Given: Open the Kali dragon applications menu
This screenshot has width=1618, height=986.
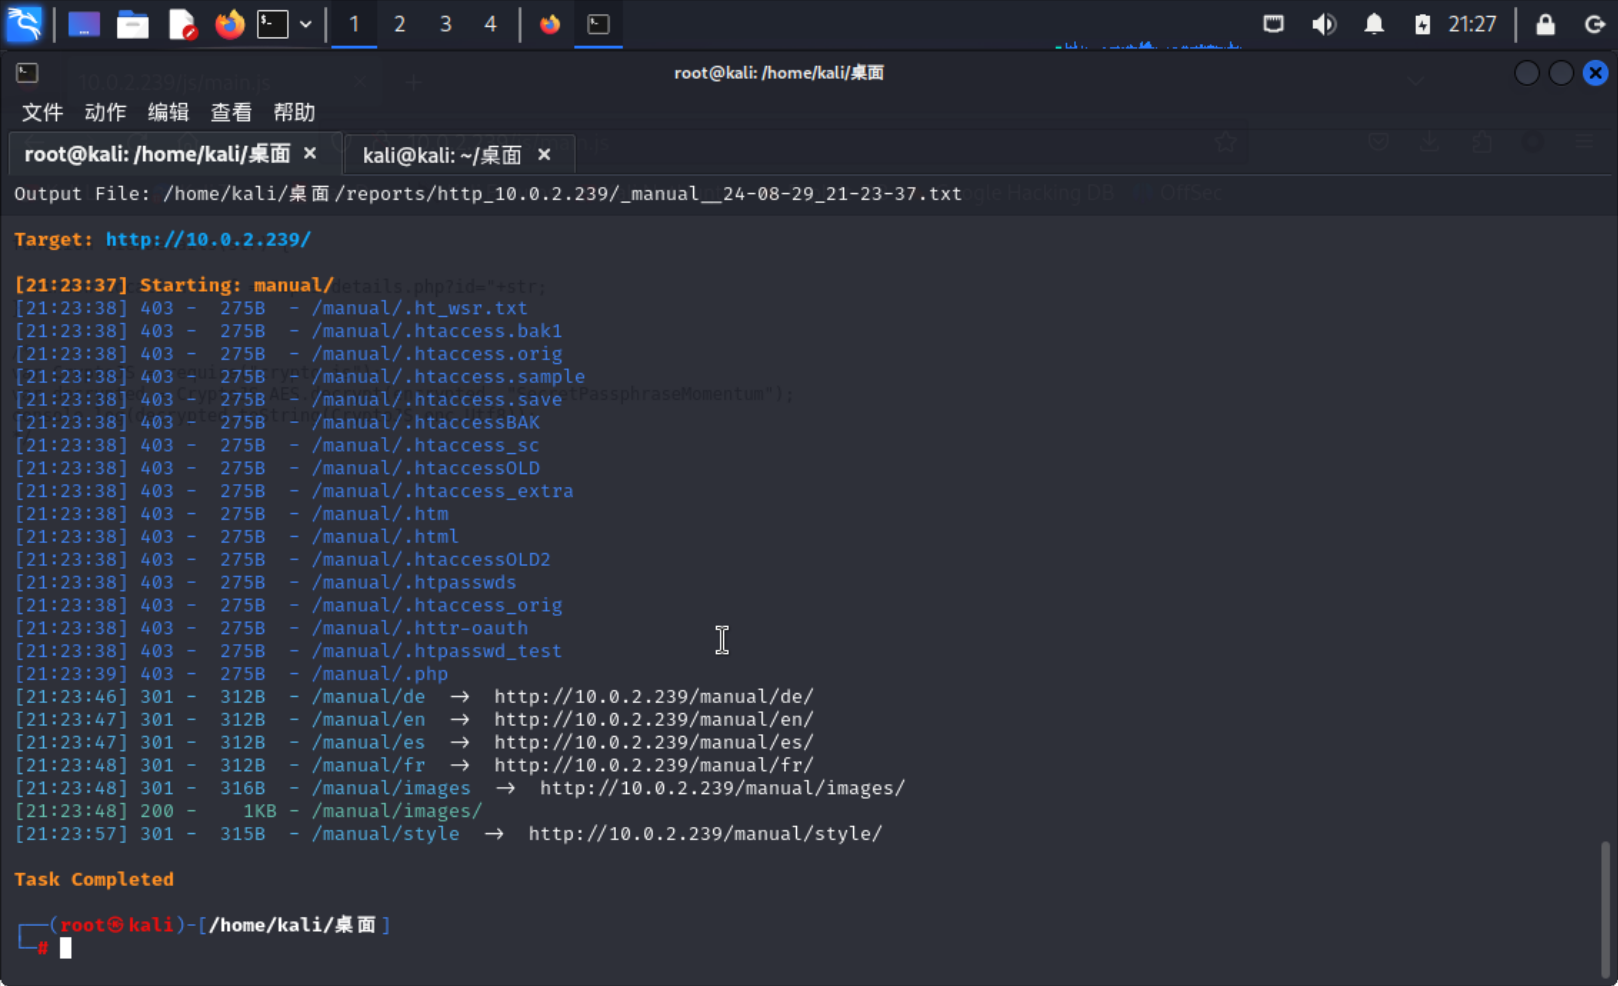Looking at the screenshot, I should [24, 23].
